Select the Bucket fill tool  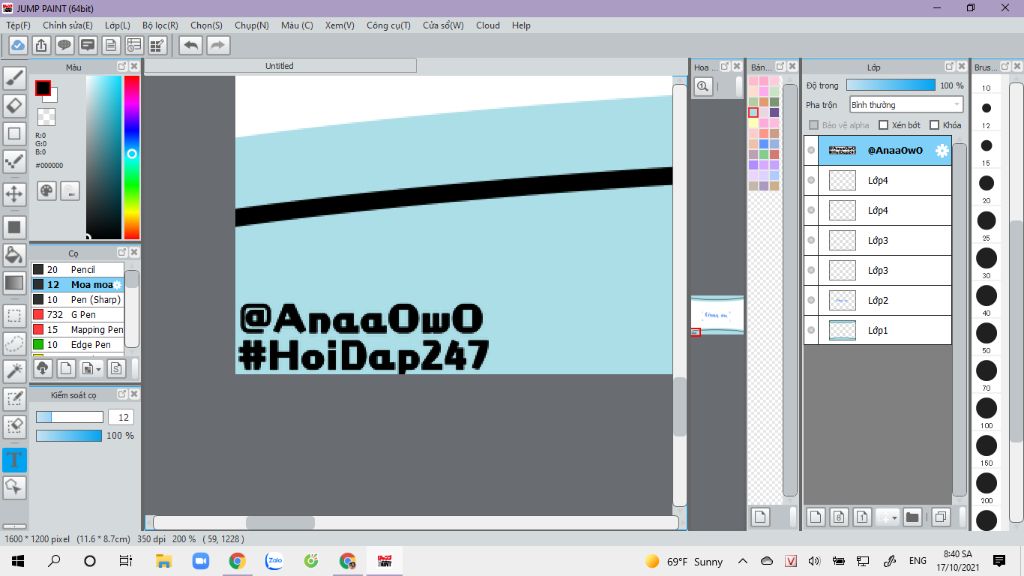click(x=14, y=255)
